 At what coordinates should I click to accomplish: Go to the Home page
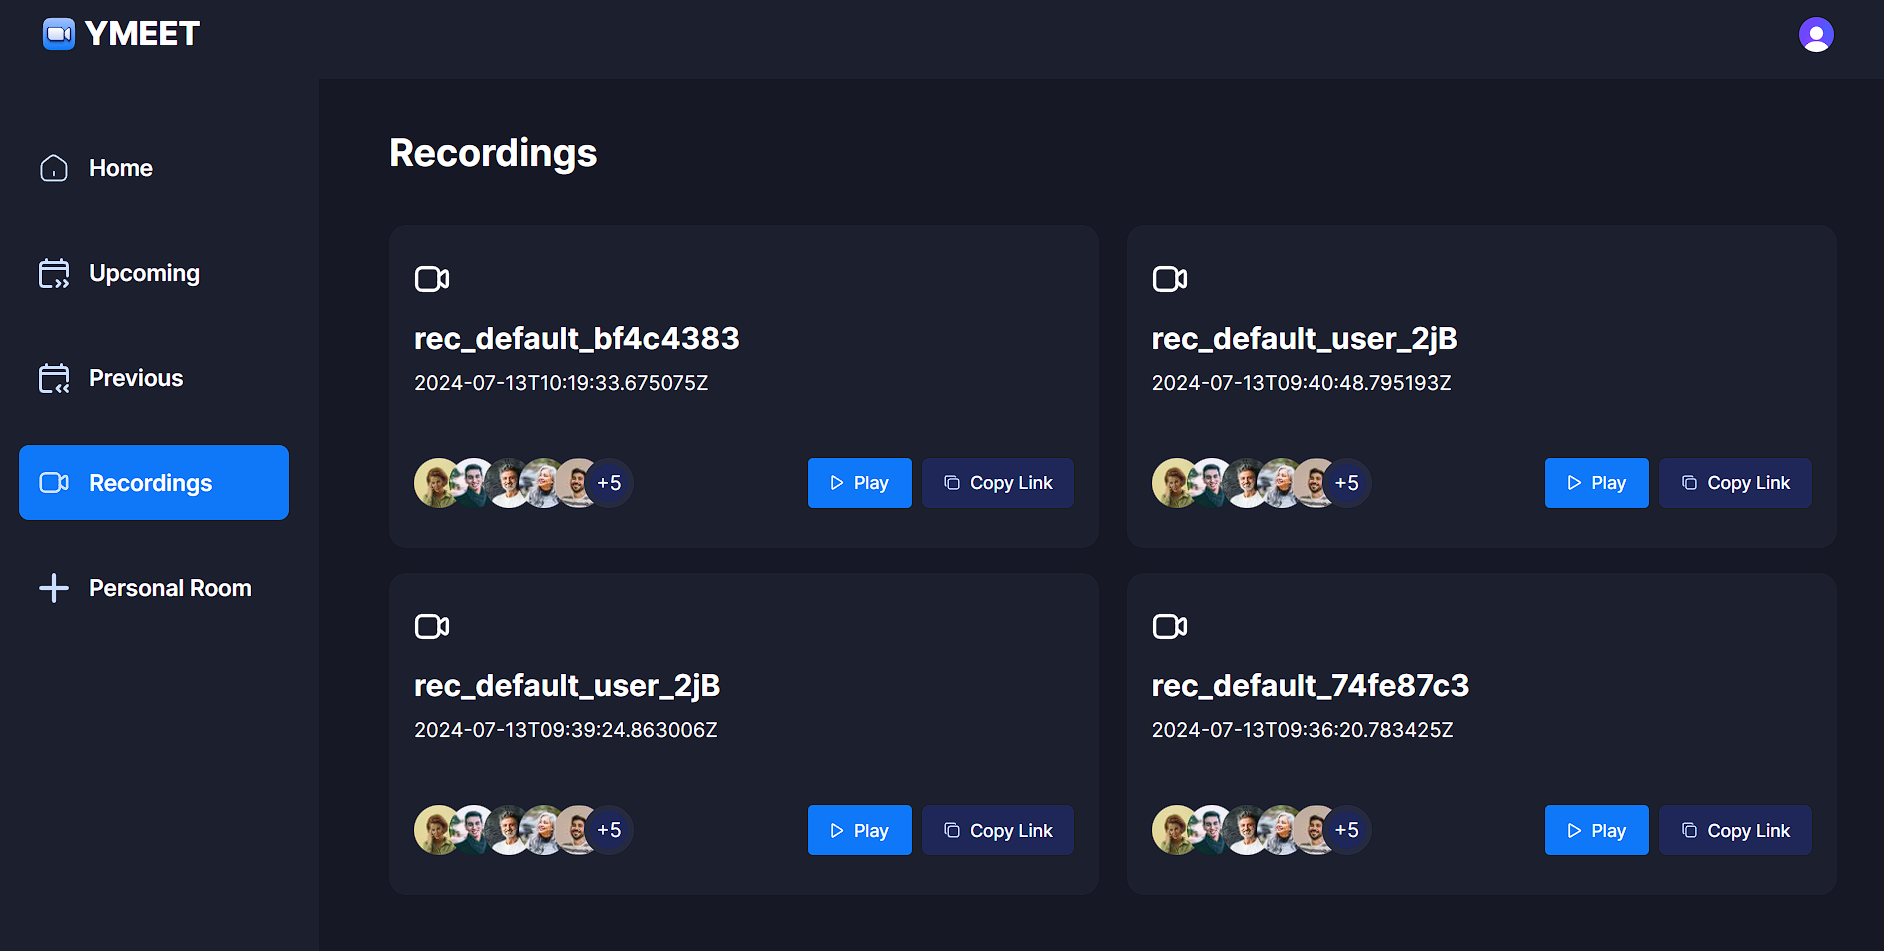(154, 168)
